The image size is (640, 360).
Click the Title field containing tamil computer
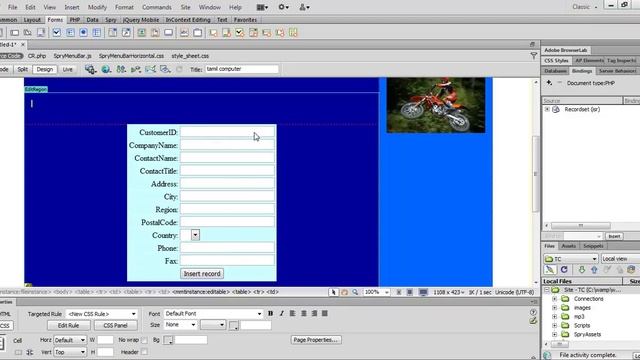click(x=242, y=69)
